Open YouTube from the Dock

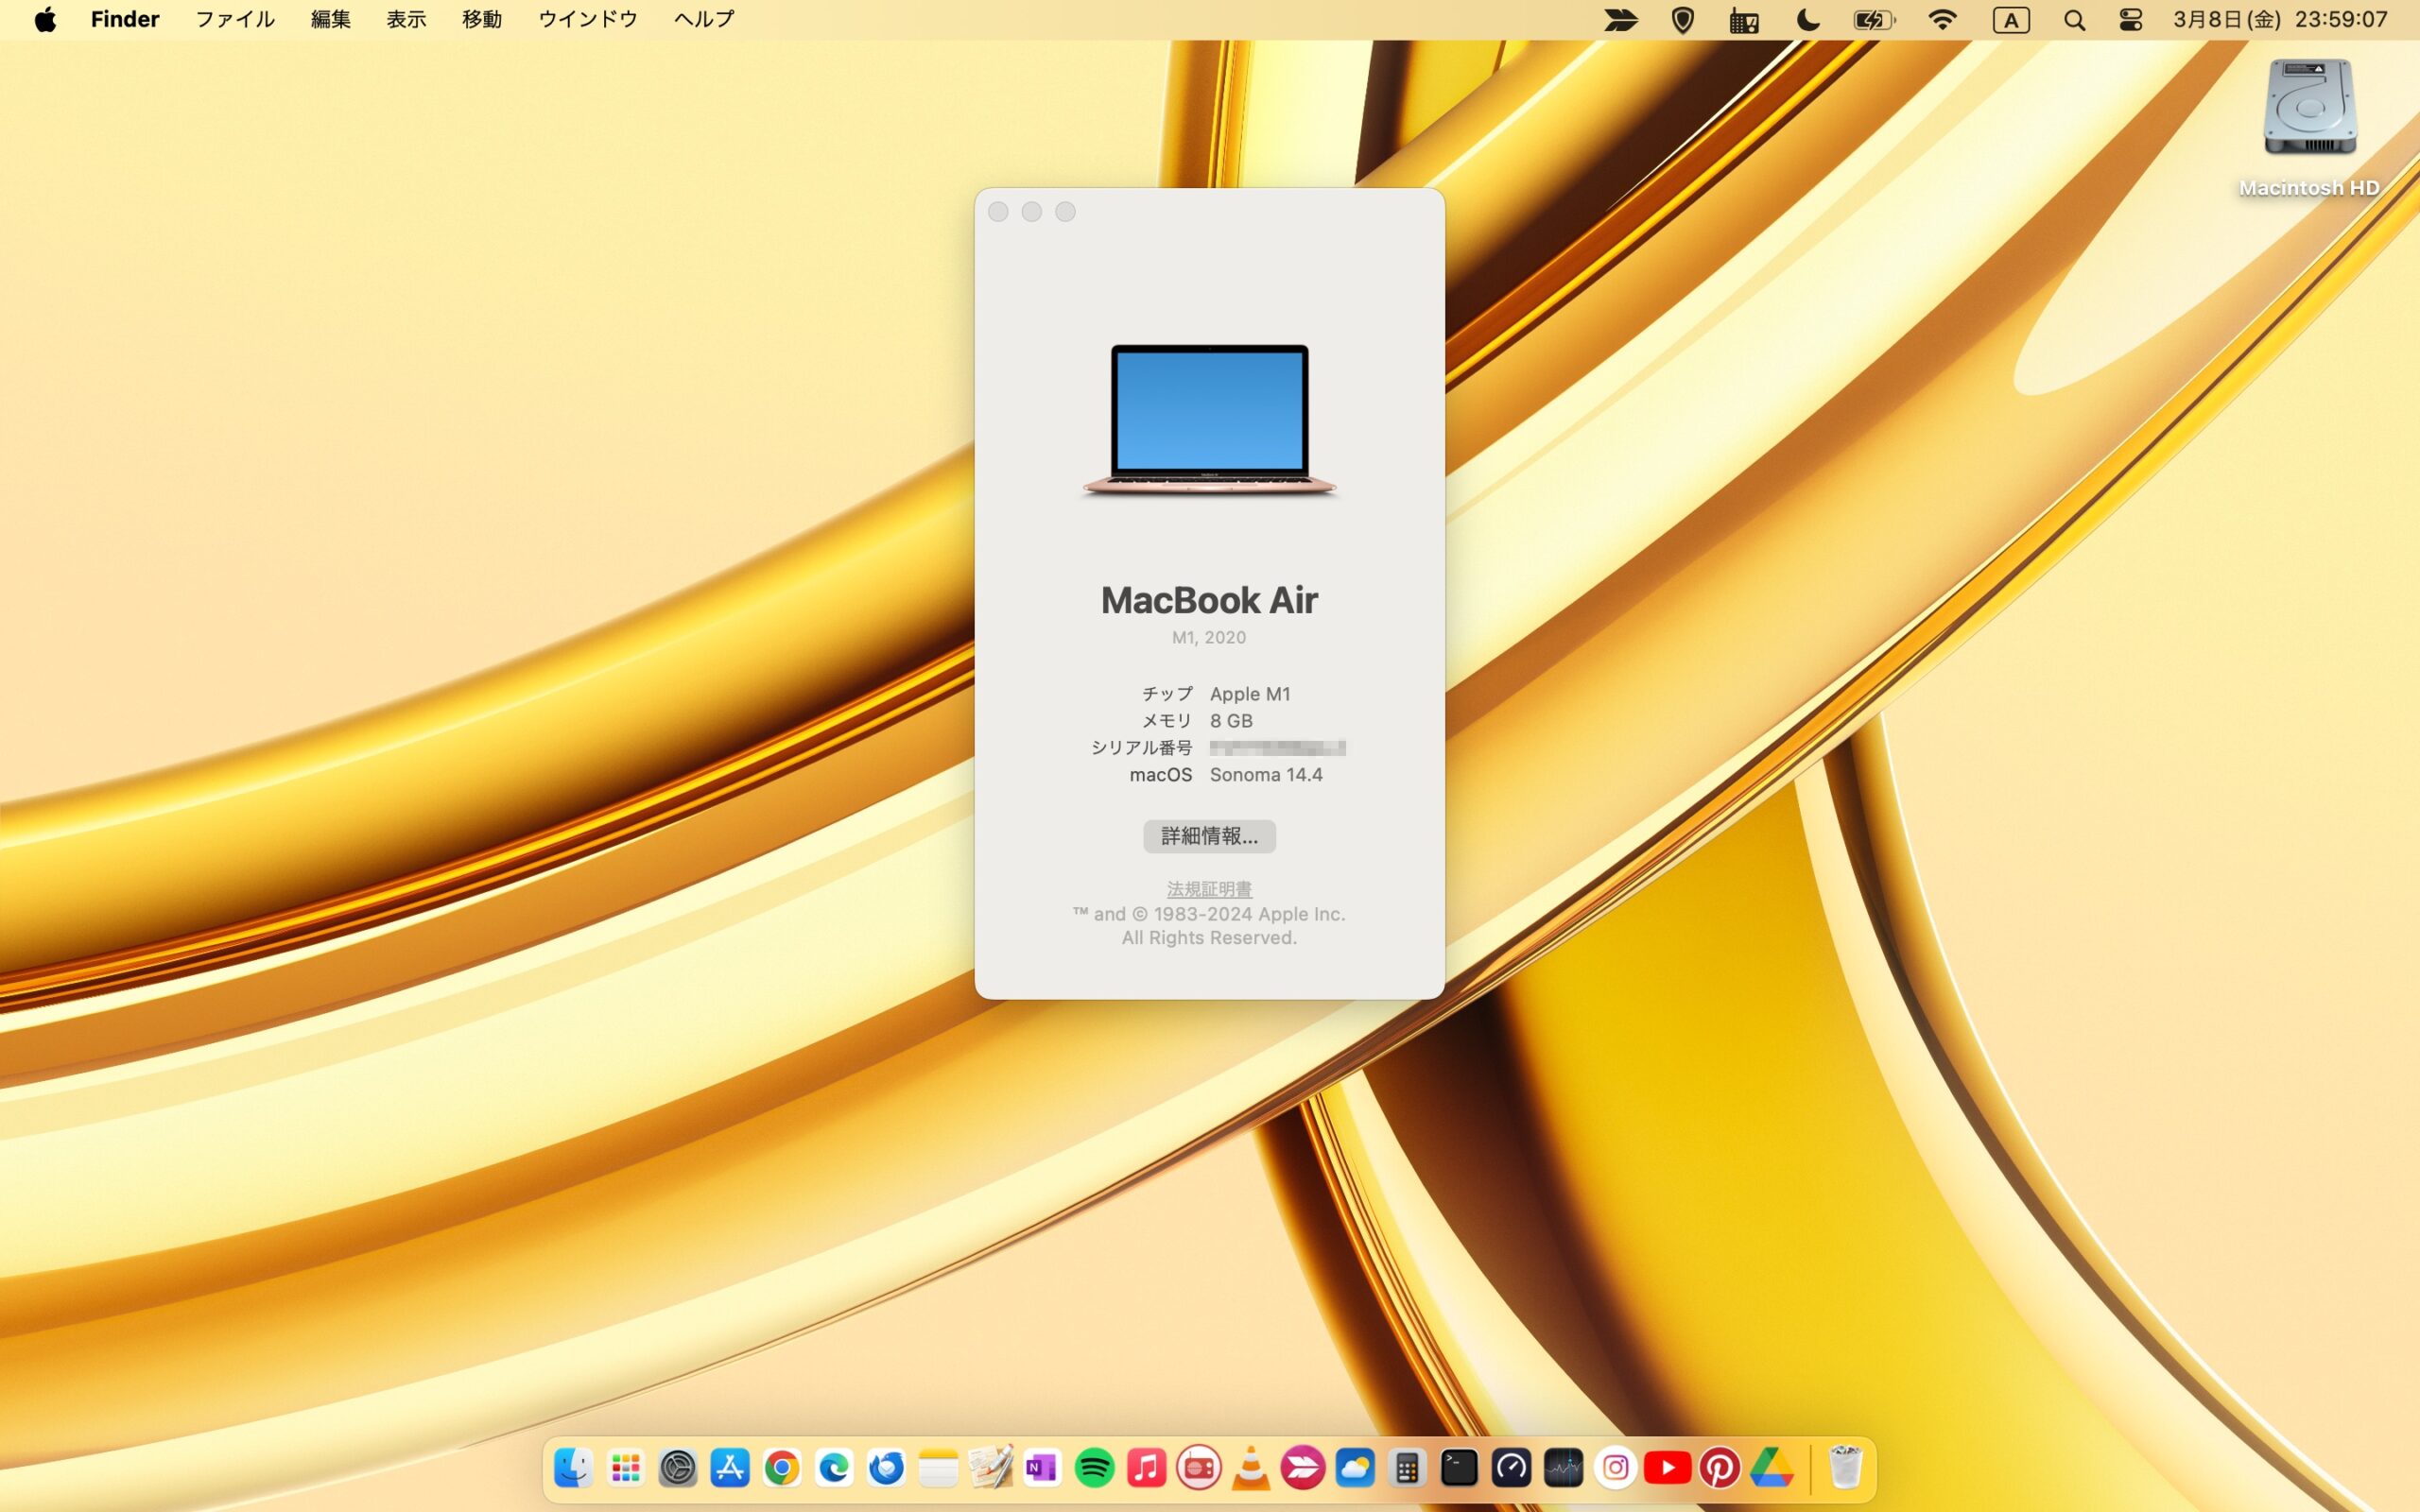(x=1667, y=1468)
